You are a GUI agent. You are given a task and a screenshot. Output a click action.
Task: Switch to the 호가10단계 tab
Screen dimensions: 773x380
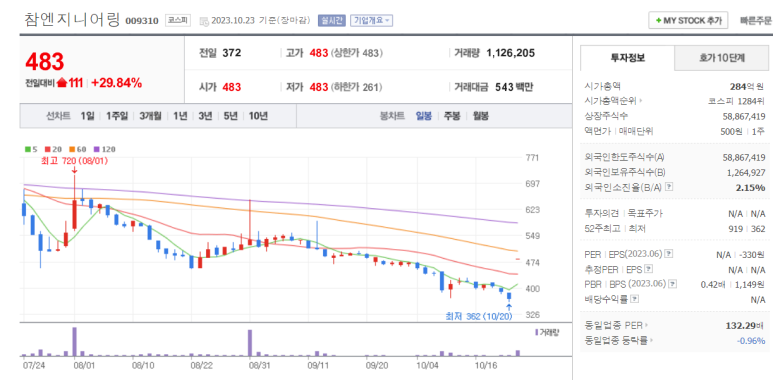coord(721,58)
